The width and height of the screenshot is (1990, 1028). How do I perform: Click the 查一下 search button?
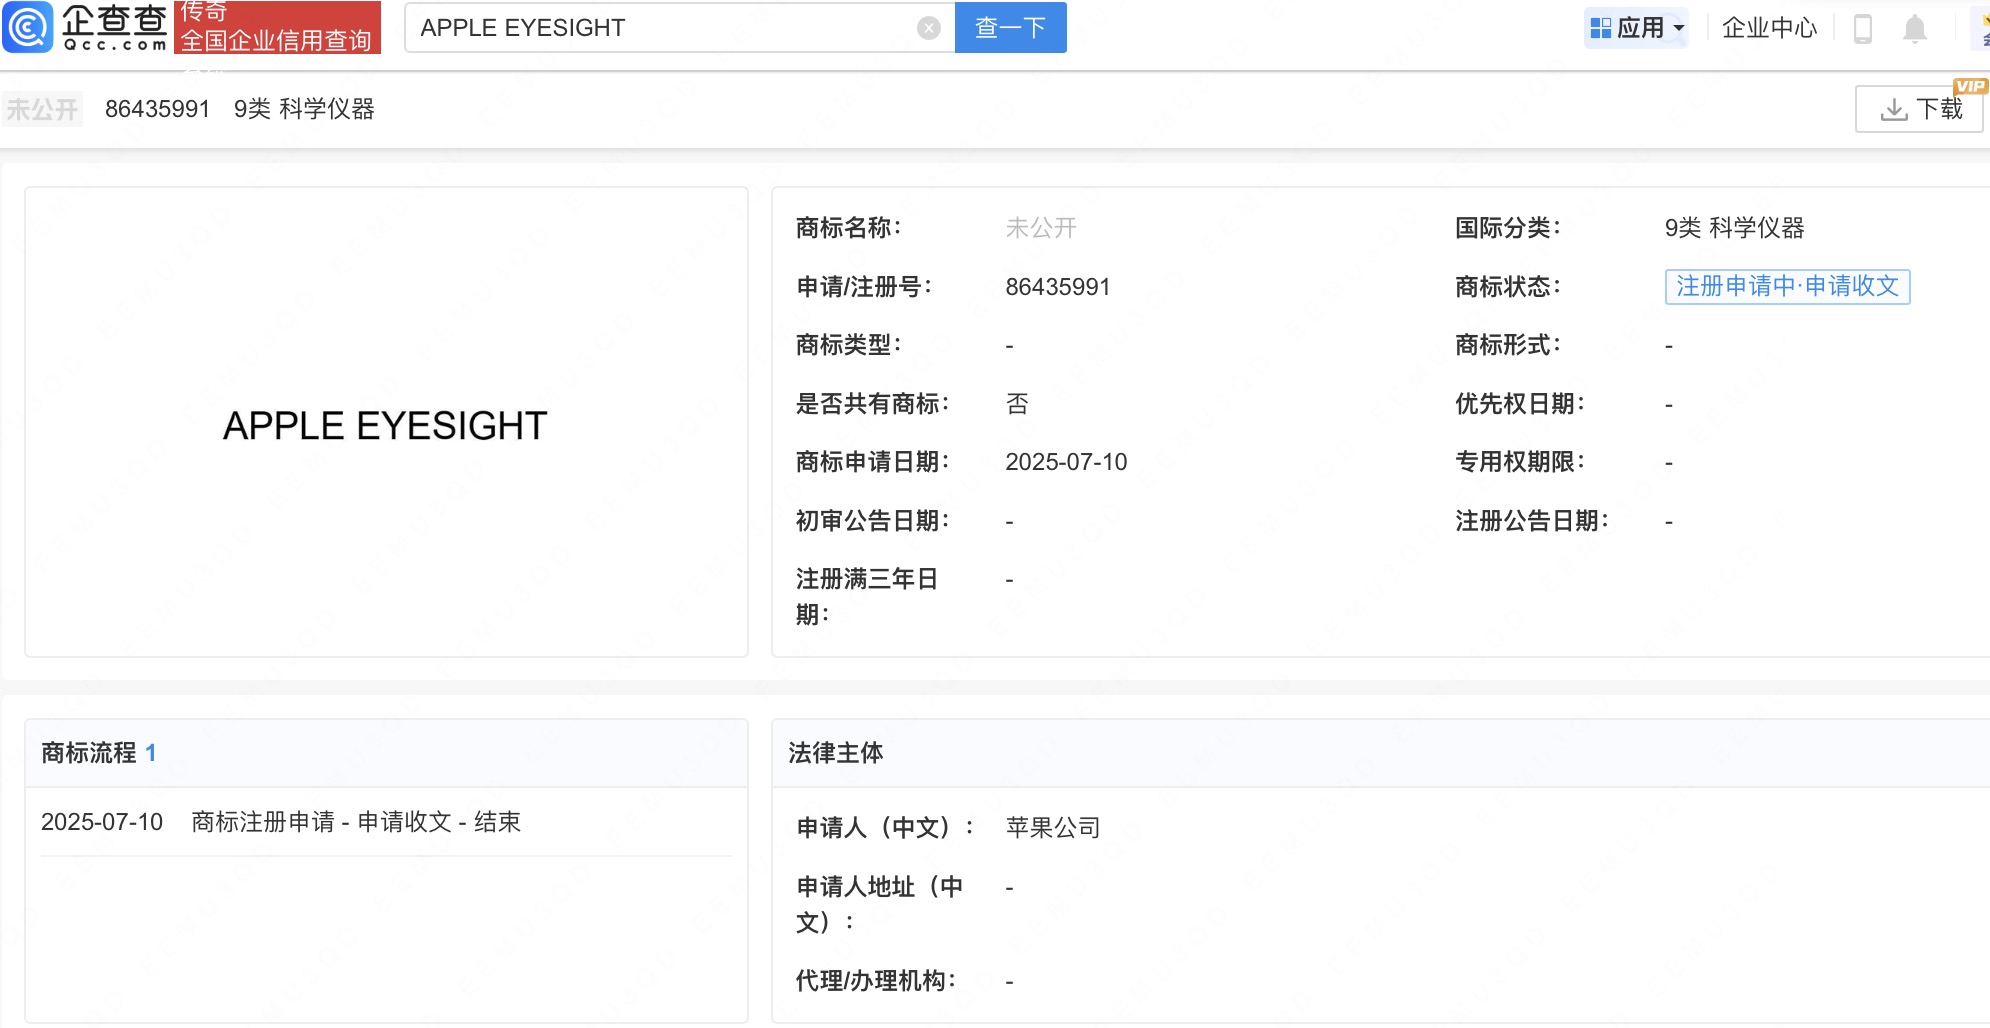(x=1010, y=28)
